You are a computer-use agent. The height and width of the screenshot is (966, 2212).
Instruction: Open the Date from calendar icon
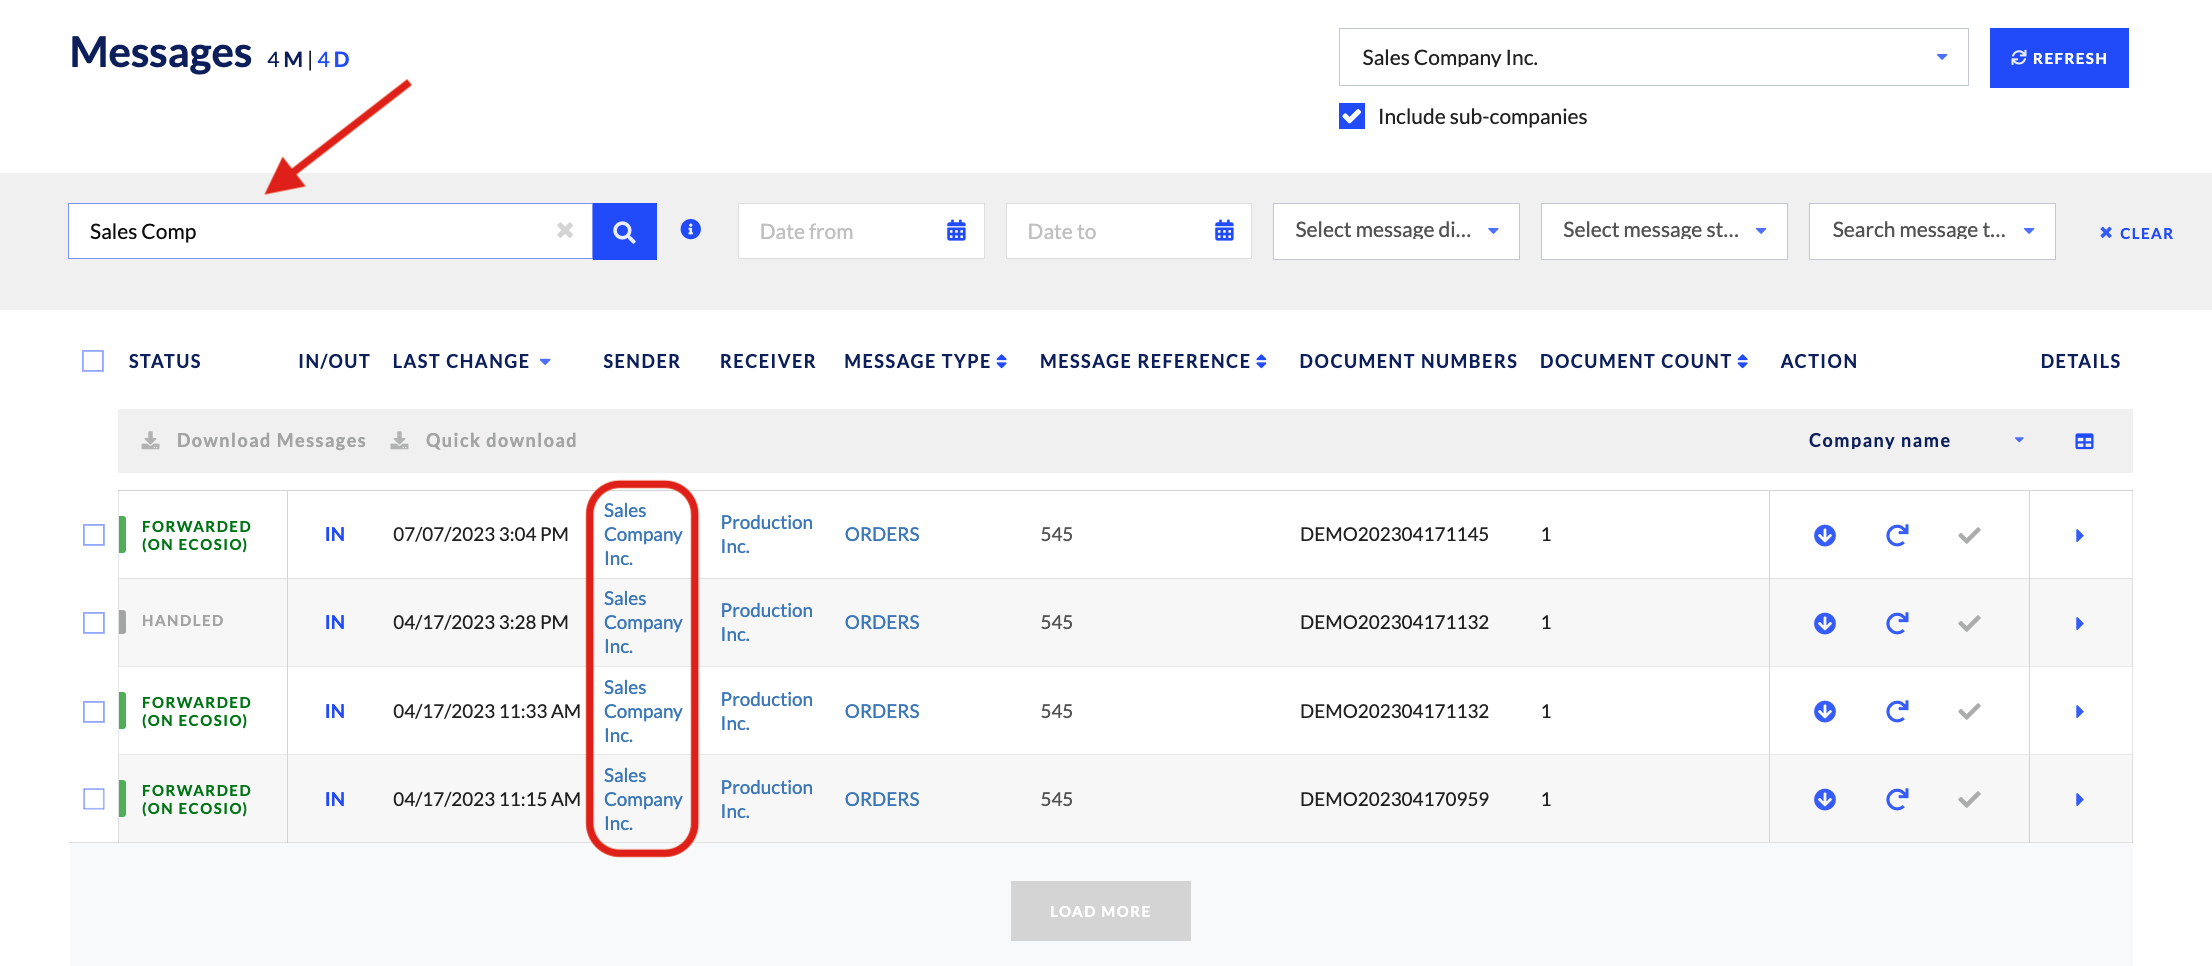(956, 231)
